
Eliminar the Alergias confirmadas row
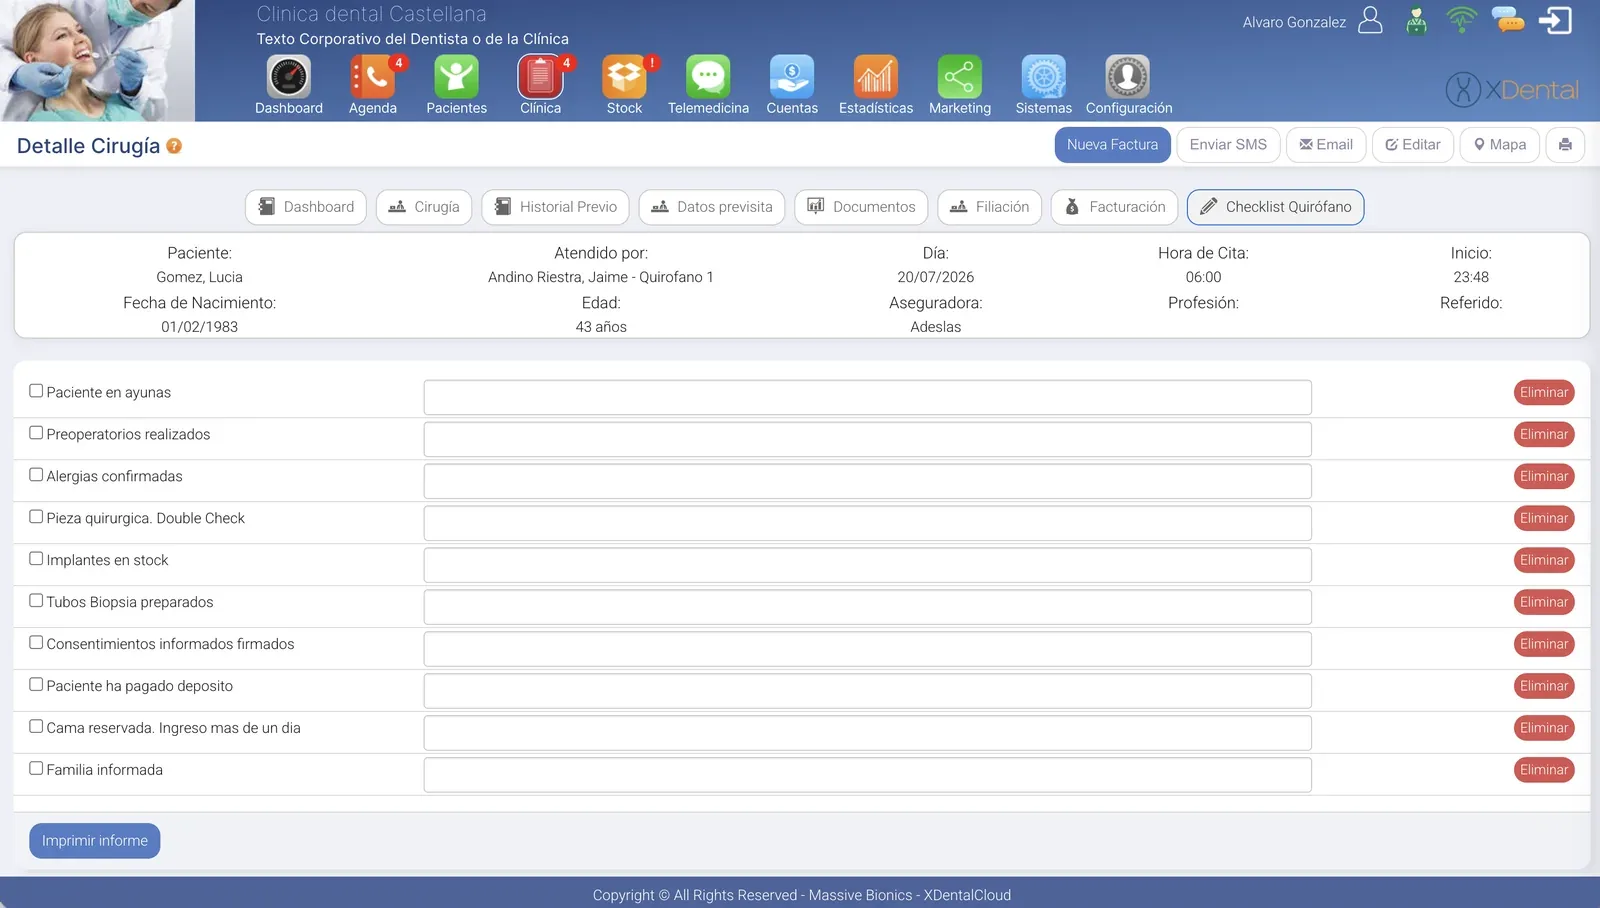point(1544,477)
